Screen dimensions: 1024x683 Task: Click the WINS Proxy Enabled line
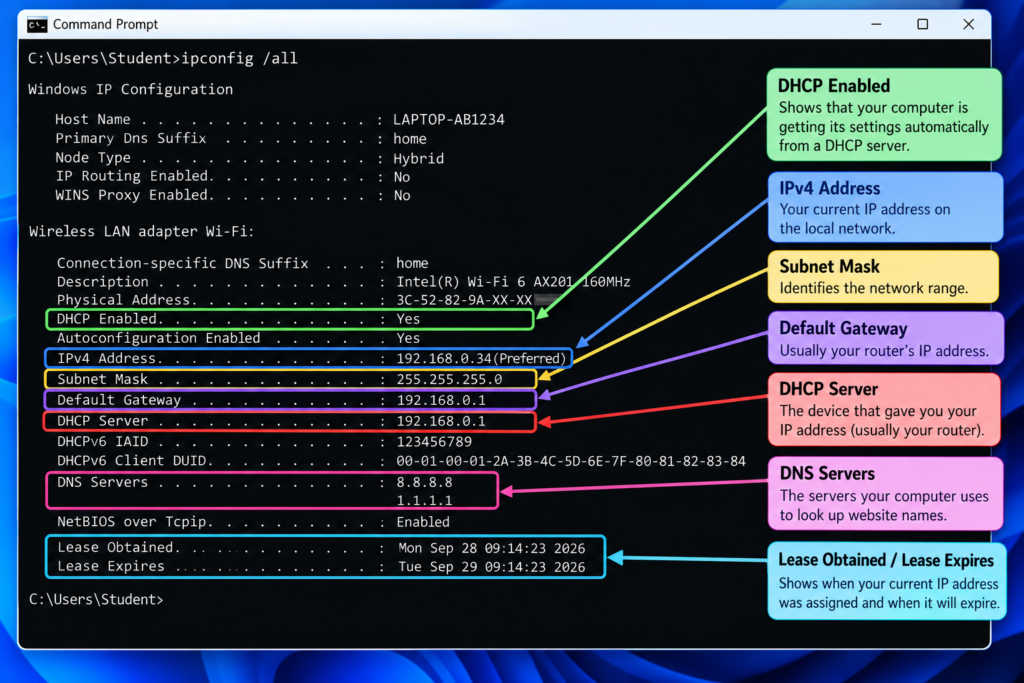(232, 195)
